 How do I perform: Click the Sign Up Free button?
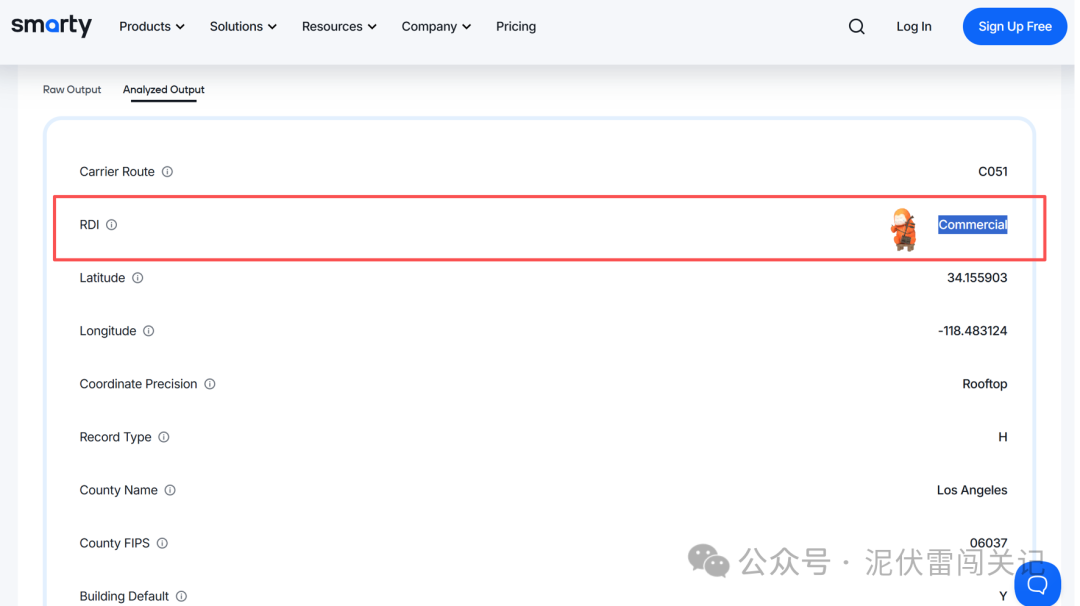click(x=1015, y=26)
